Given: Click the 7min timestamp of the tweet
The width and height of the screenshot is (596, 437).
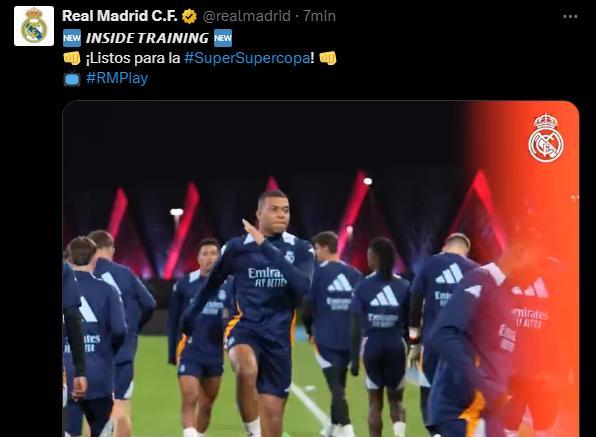Looking at the screenshot, I should click(319, 16).
